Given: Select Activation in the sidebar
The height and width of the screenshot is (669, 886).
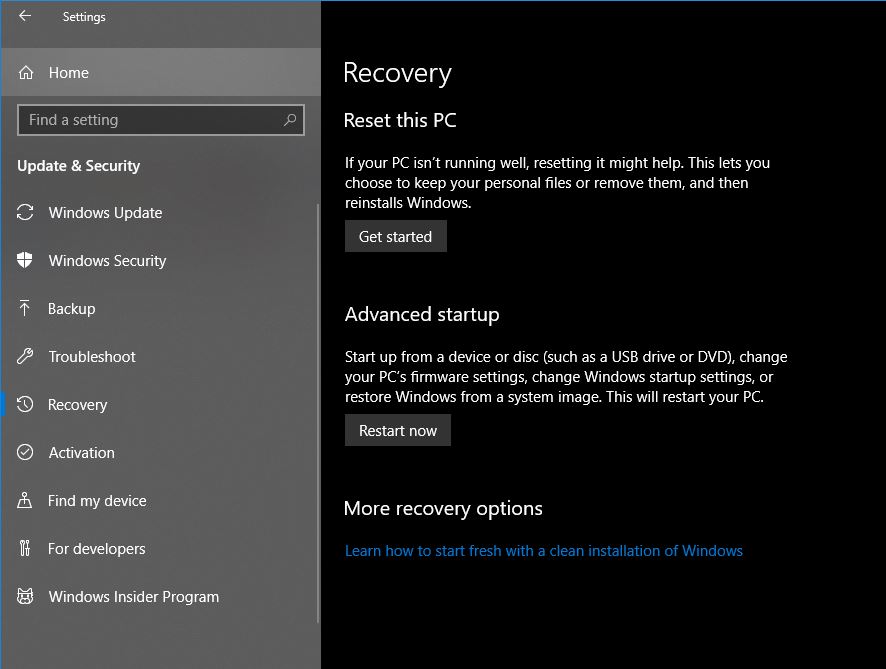Looking at the screenshot, I should coord(160,453).
